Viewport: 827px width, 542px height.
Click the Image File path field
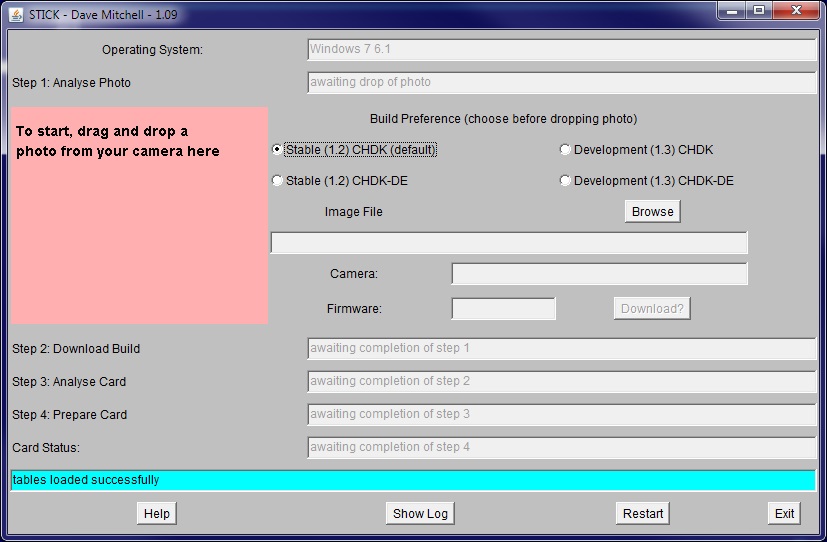coord(509,243)
